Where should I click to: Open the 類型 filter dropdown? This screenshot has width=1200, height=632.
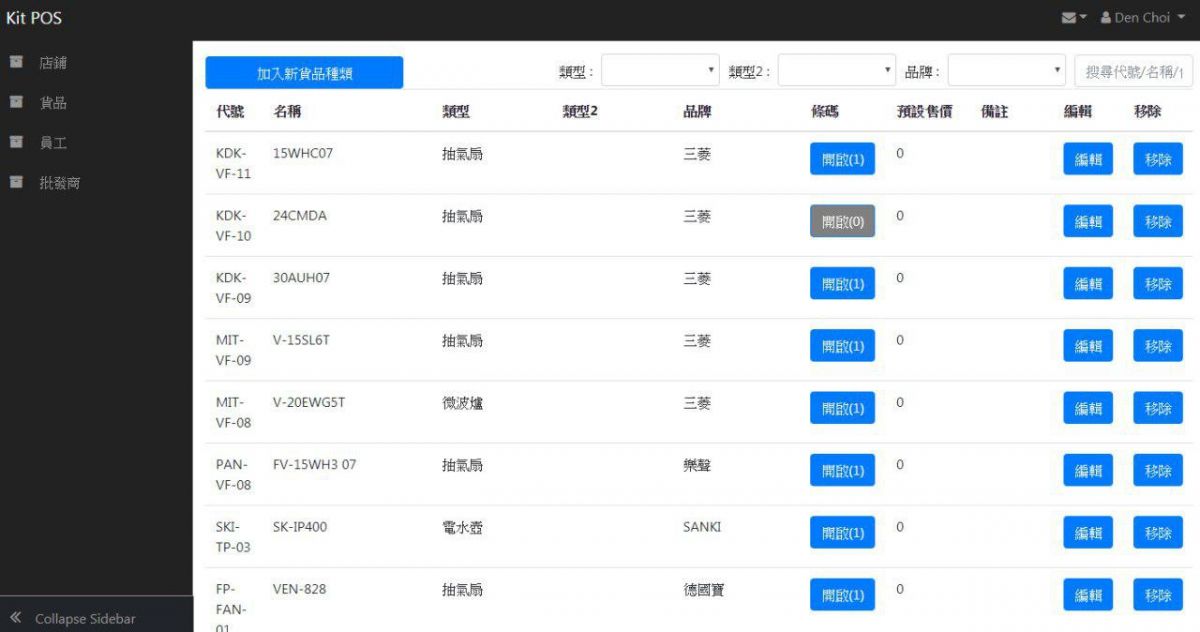point(660,71)
